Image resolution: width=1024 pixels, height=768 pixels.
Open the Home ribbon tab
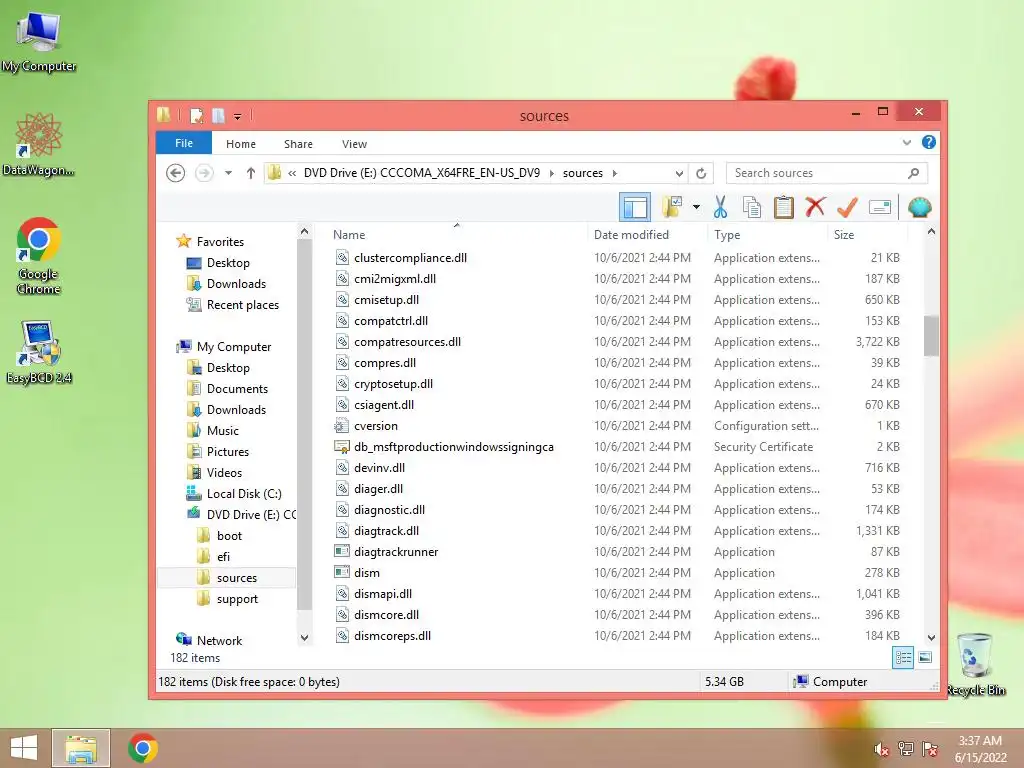click(x=241, y=144)
